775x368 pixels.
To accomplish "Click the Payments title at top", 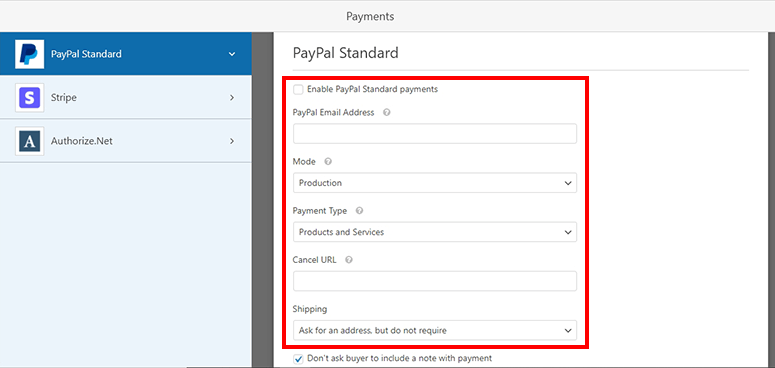I will (x=370, y=16).
